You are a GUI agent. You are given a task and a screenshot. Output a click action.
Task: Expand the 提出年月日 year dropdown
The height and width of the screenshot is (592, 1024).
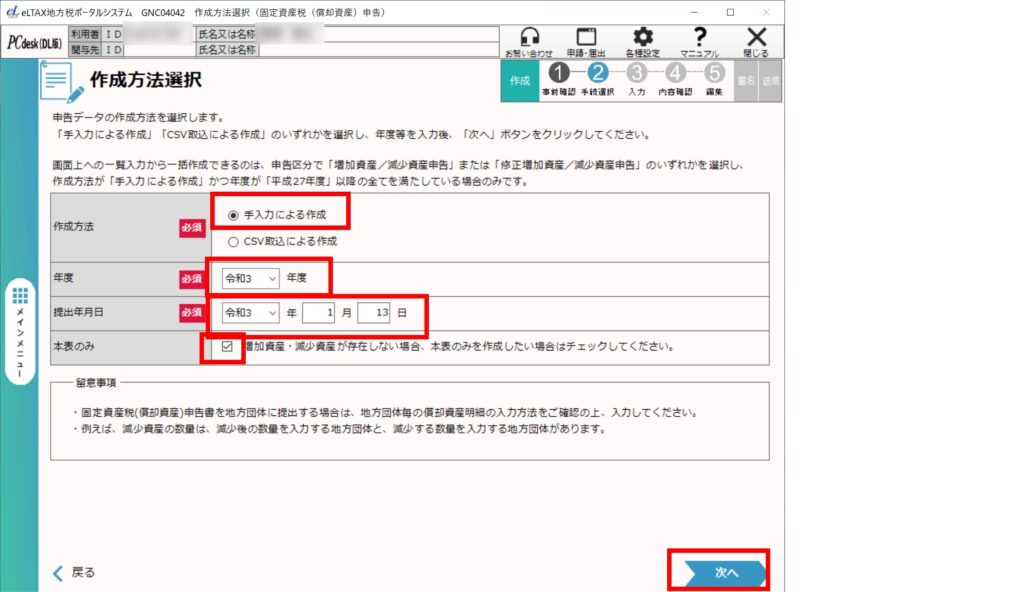(251, 313)
